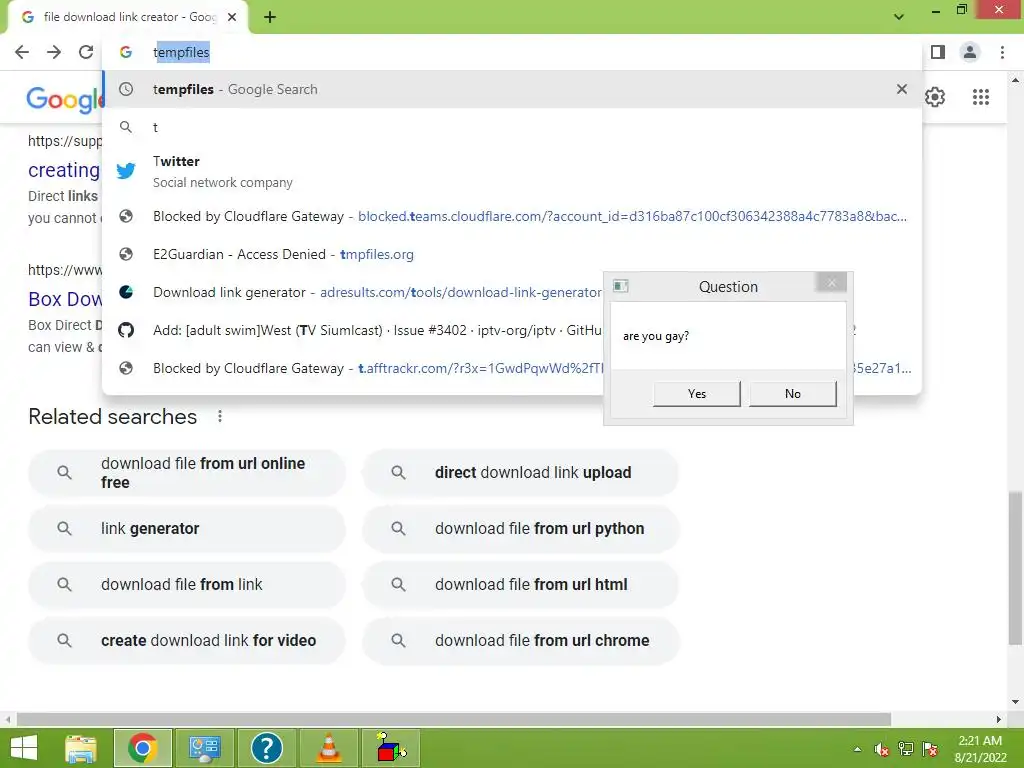Search 'download file from url html'
This screenshot has height=768, width=1024.
point(520,584)
